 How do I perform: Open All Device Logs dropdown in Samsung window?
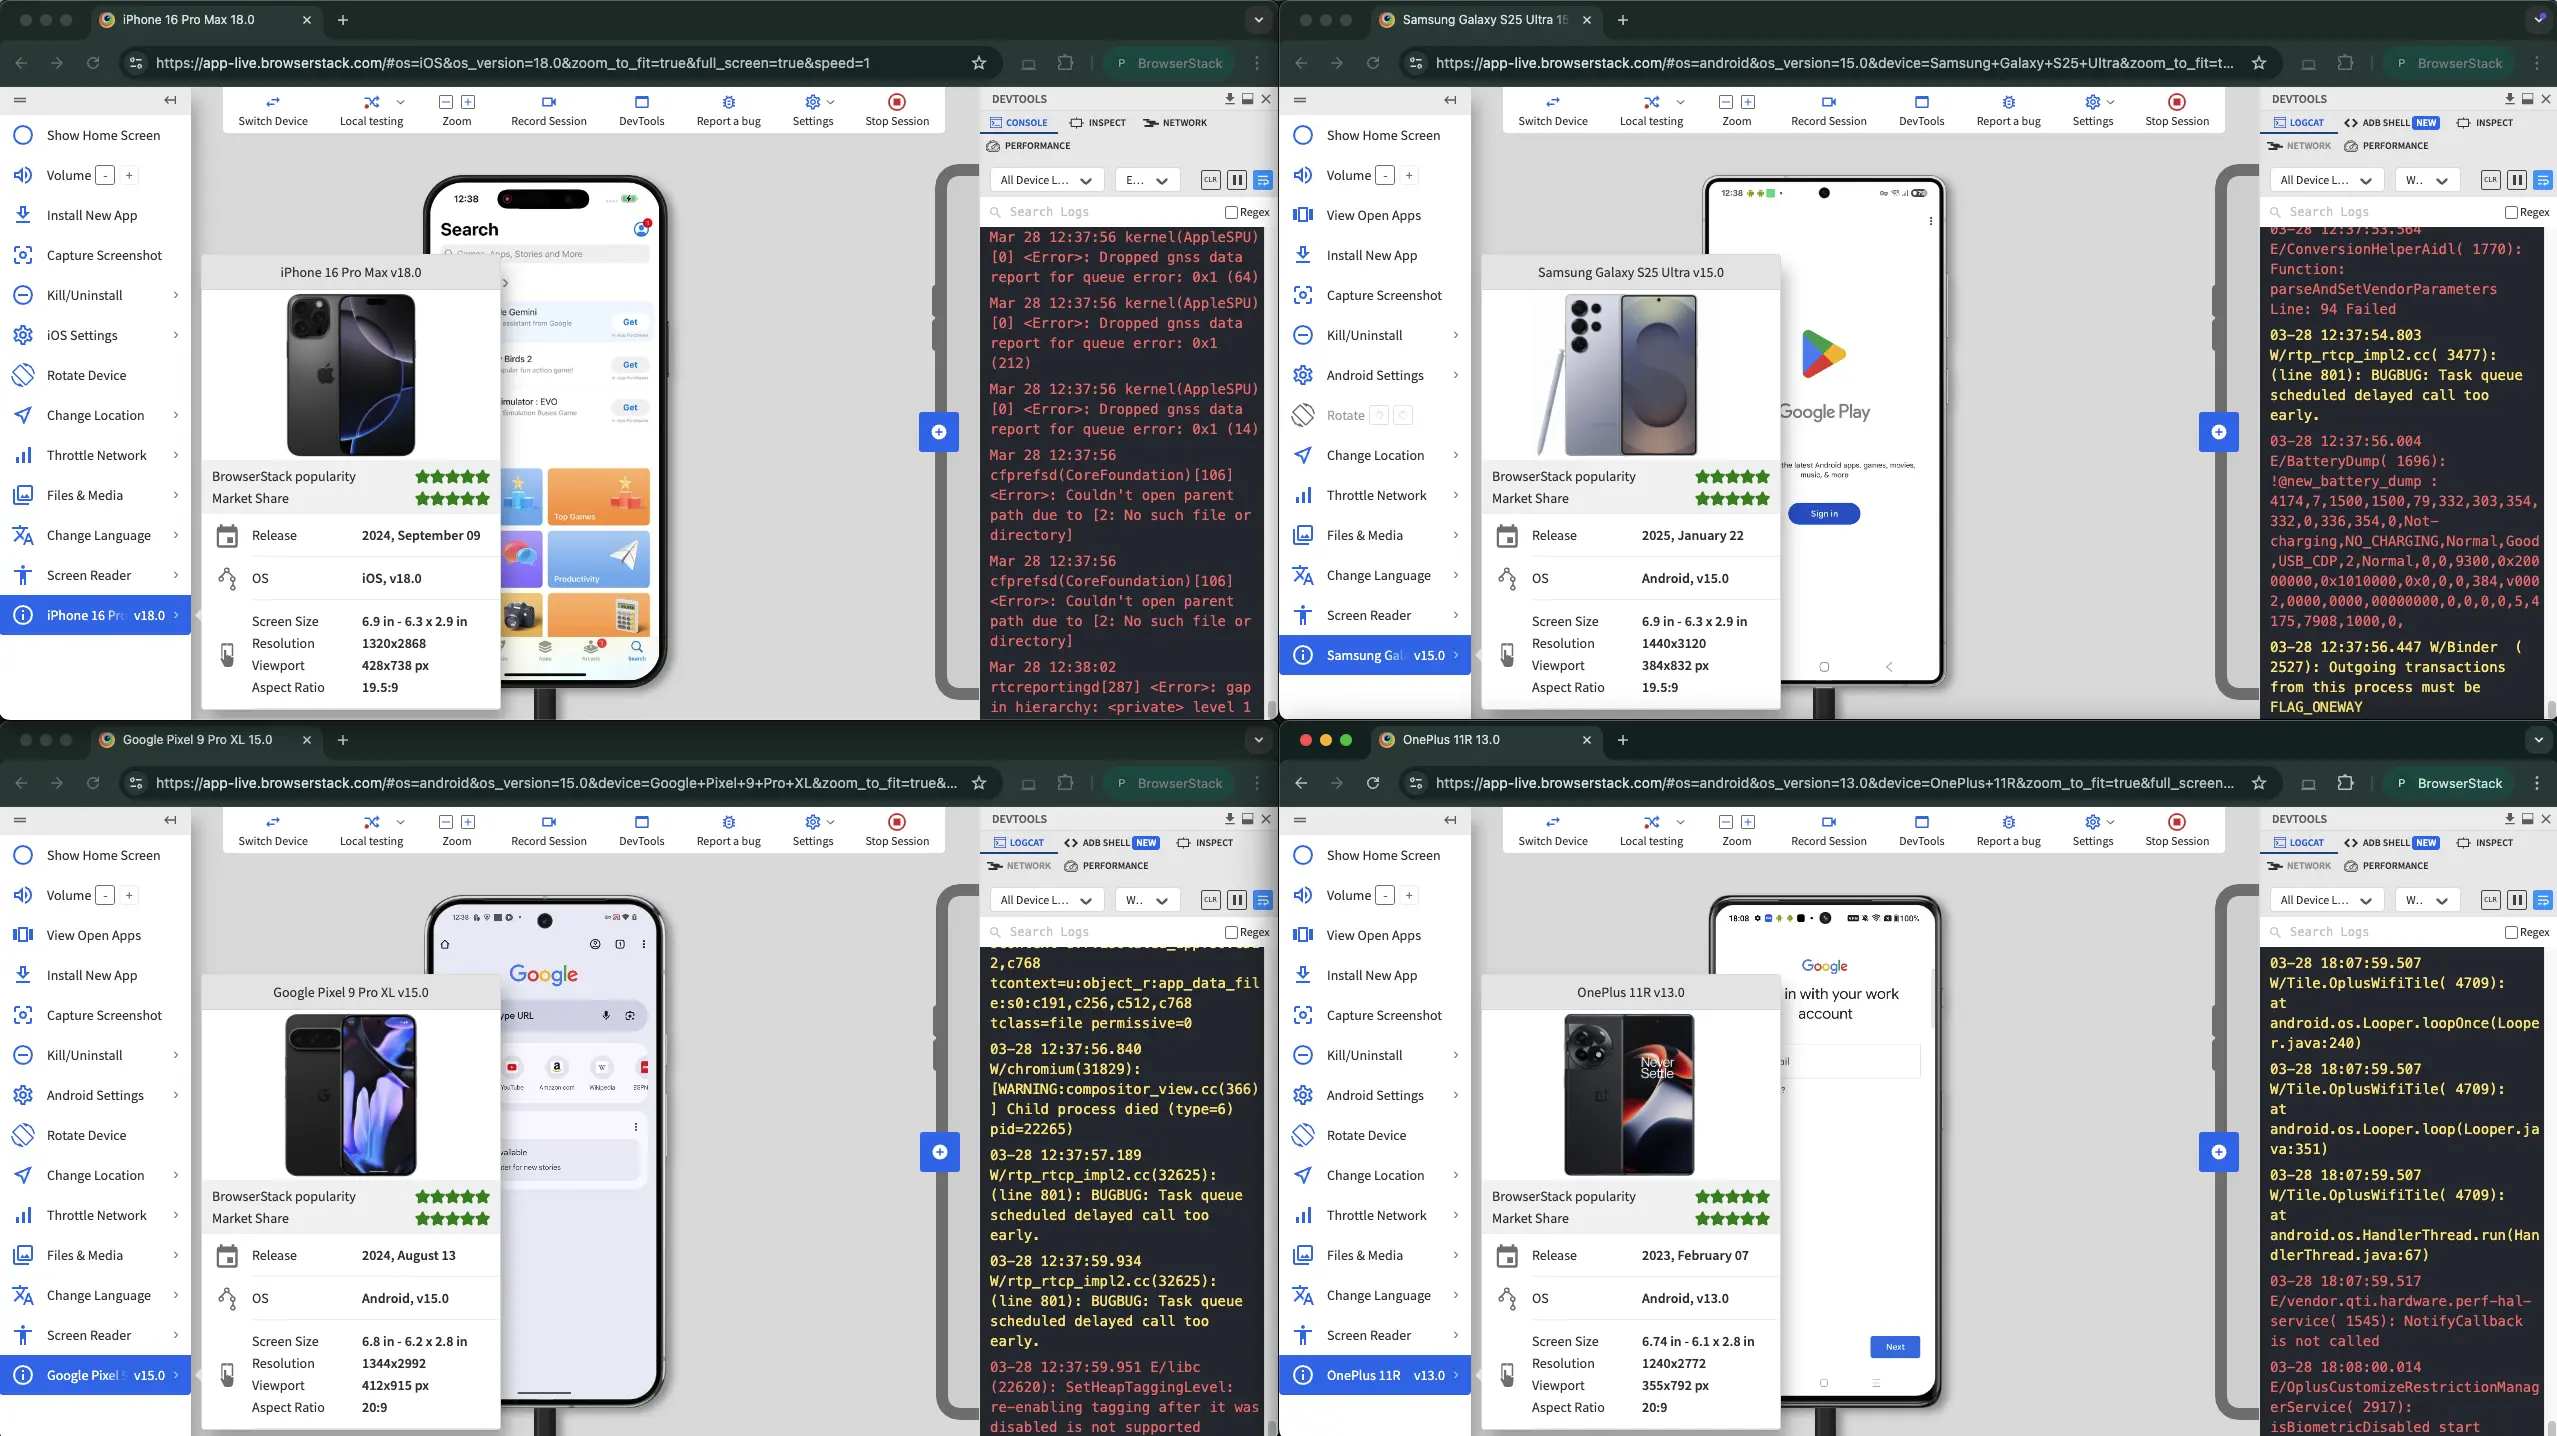(x=2326, y=180)
